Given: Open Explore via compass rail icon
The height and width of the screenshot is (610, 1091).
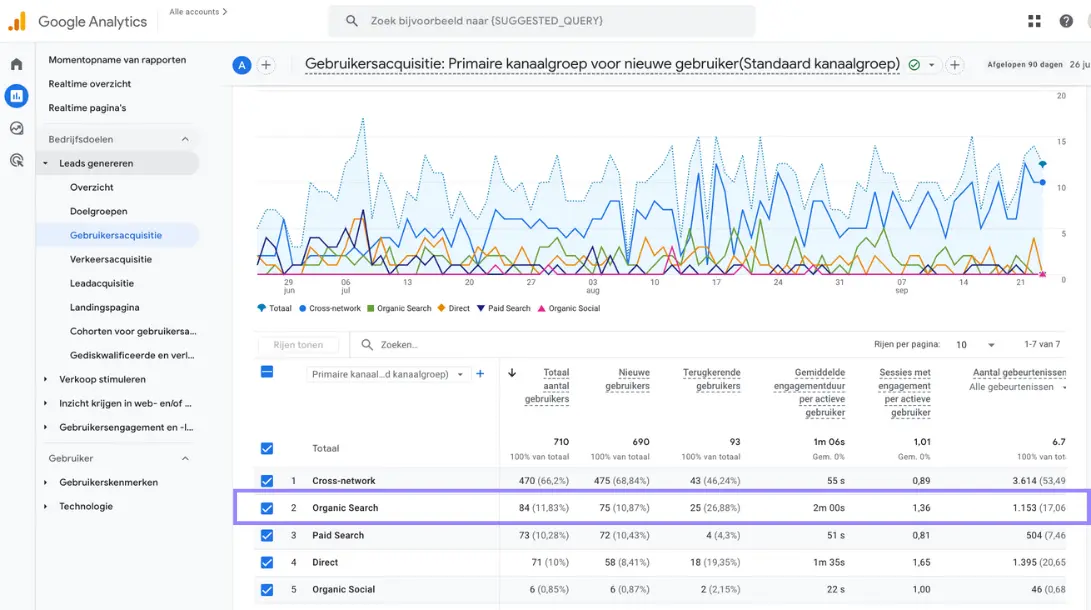Looking at the screenshot, I should 14,128.
